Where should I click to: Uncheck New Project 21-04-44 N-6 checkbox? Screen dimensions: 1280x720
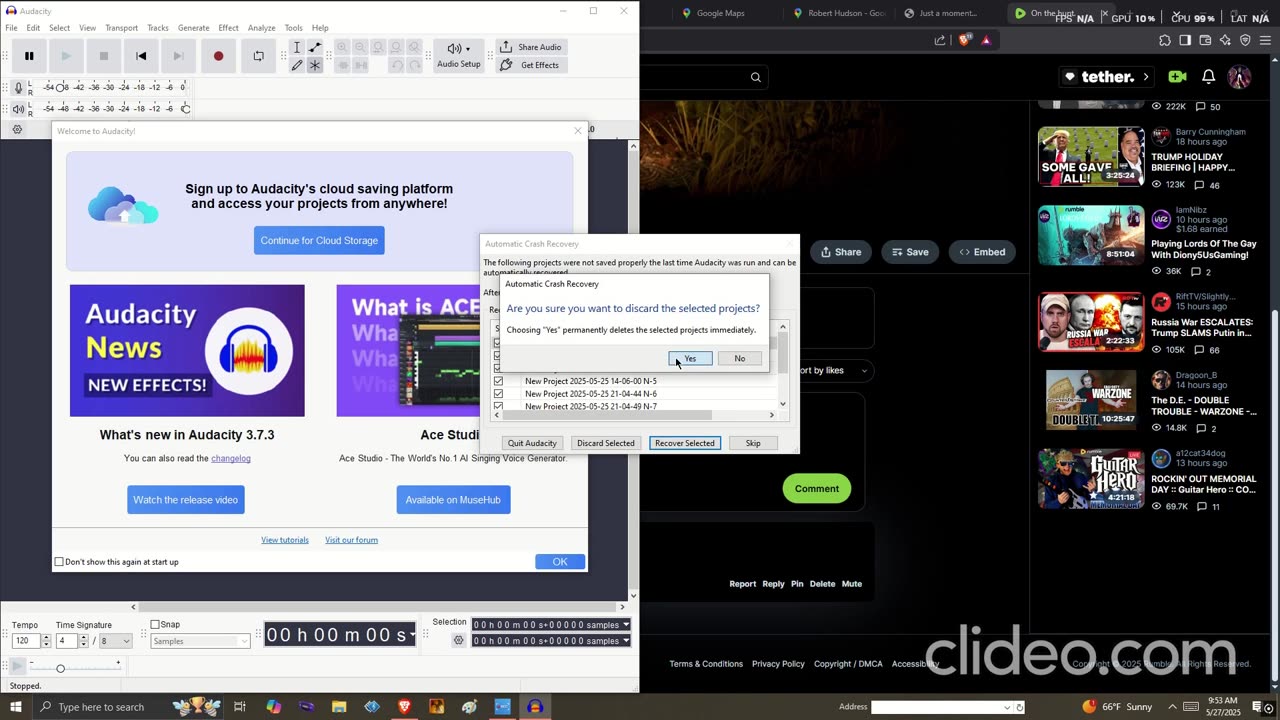click(x=498, y=394)
